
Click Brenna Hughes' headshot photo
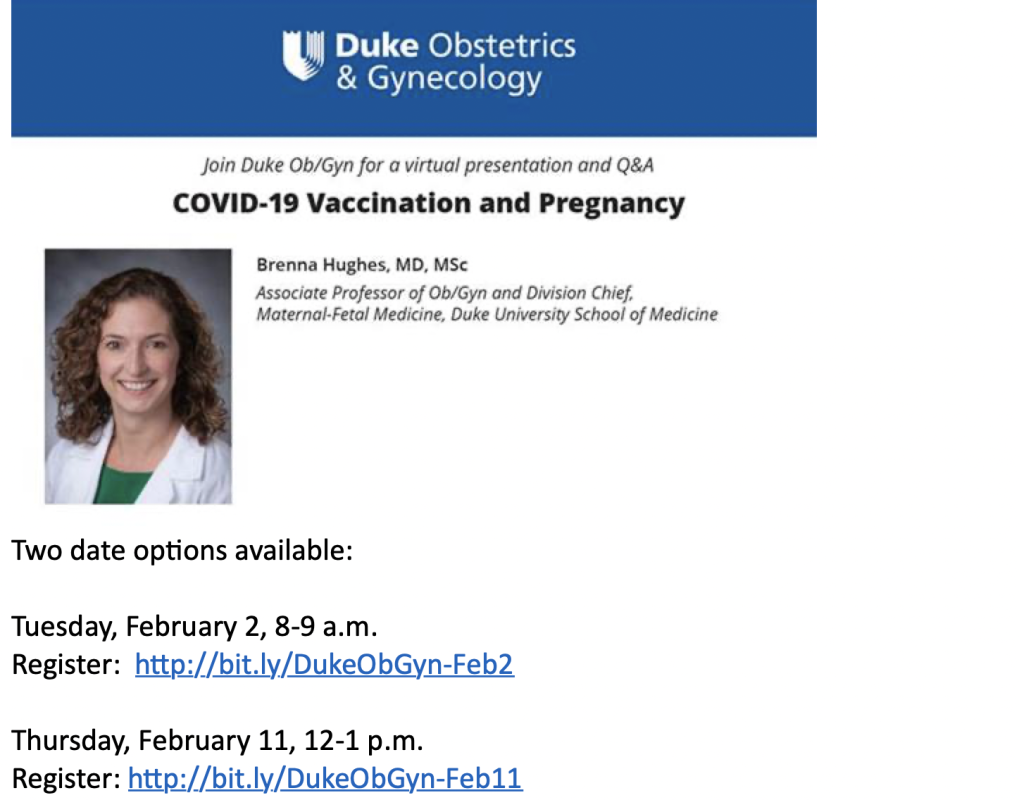[138, 376]
